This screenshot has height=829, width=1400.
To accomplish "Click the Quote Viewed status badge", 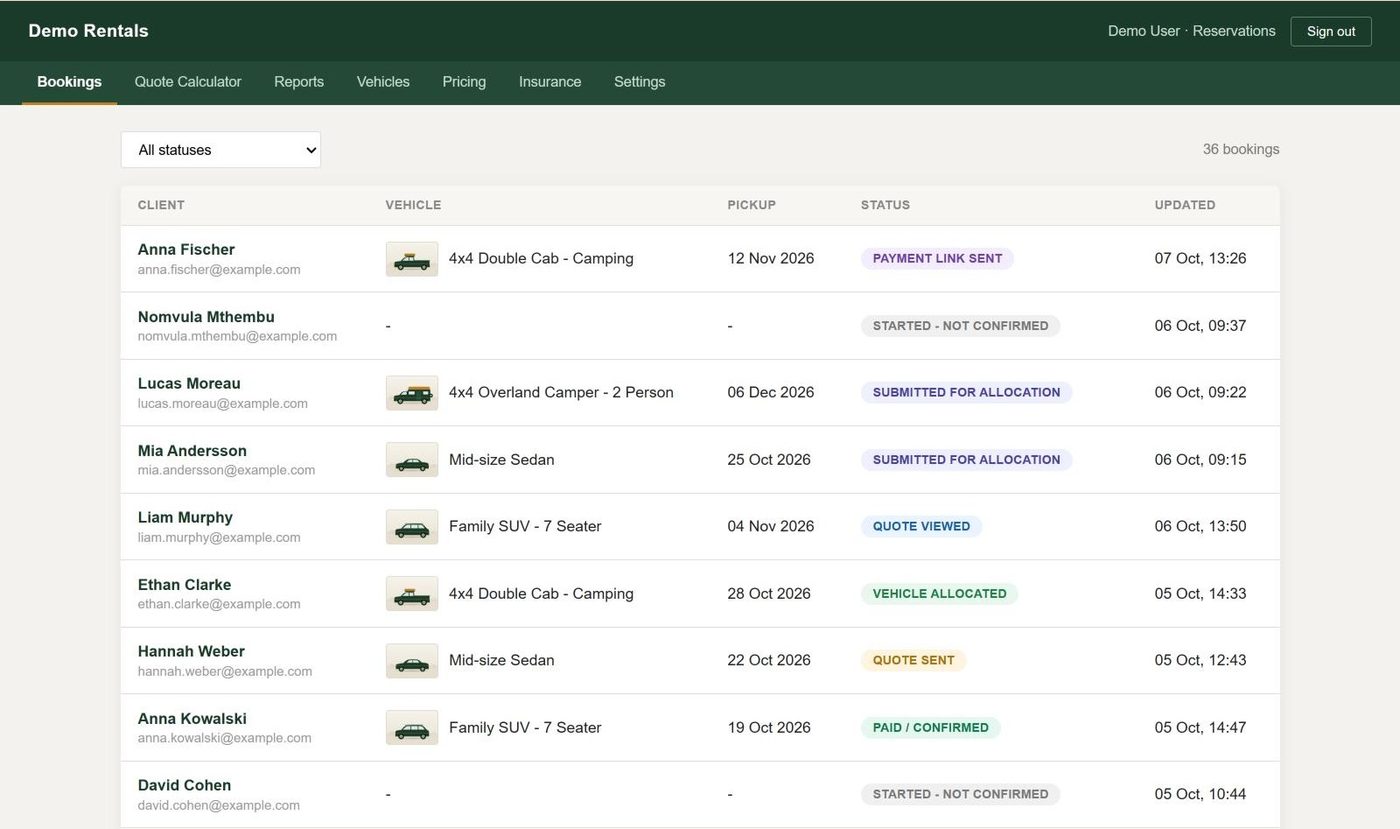I will coord(921,526).
